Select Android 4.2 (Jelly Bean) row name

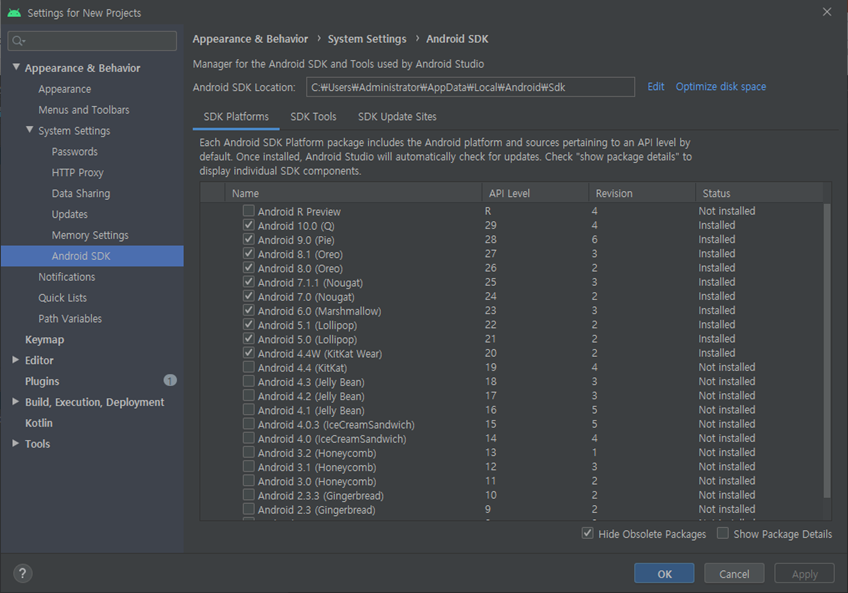coord(311,396)
